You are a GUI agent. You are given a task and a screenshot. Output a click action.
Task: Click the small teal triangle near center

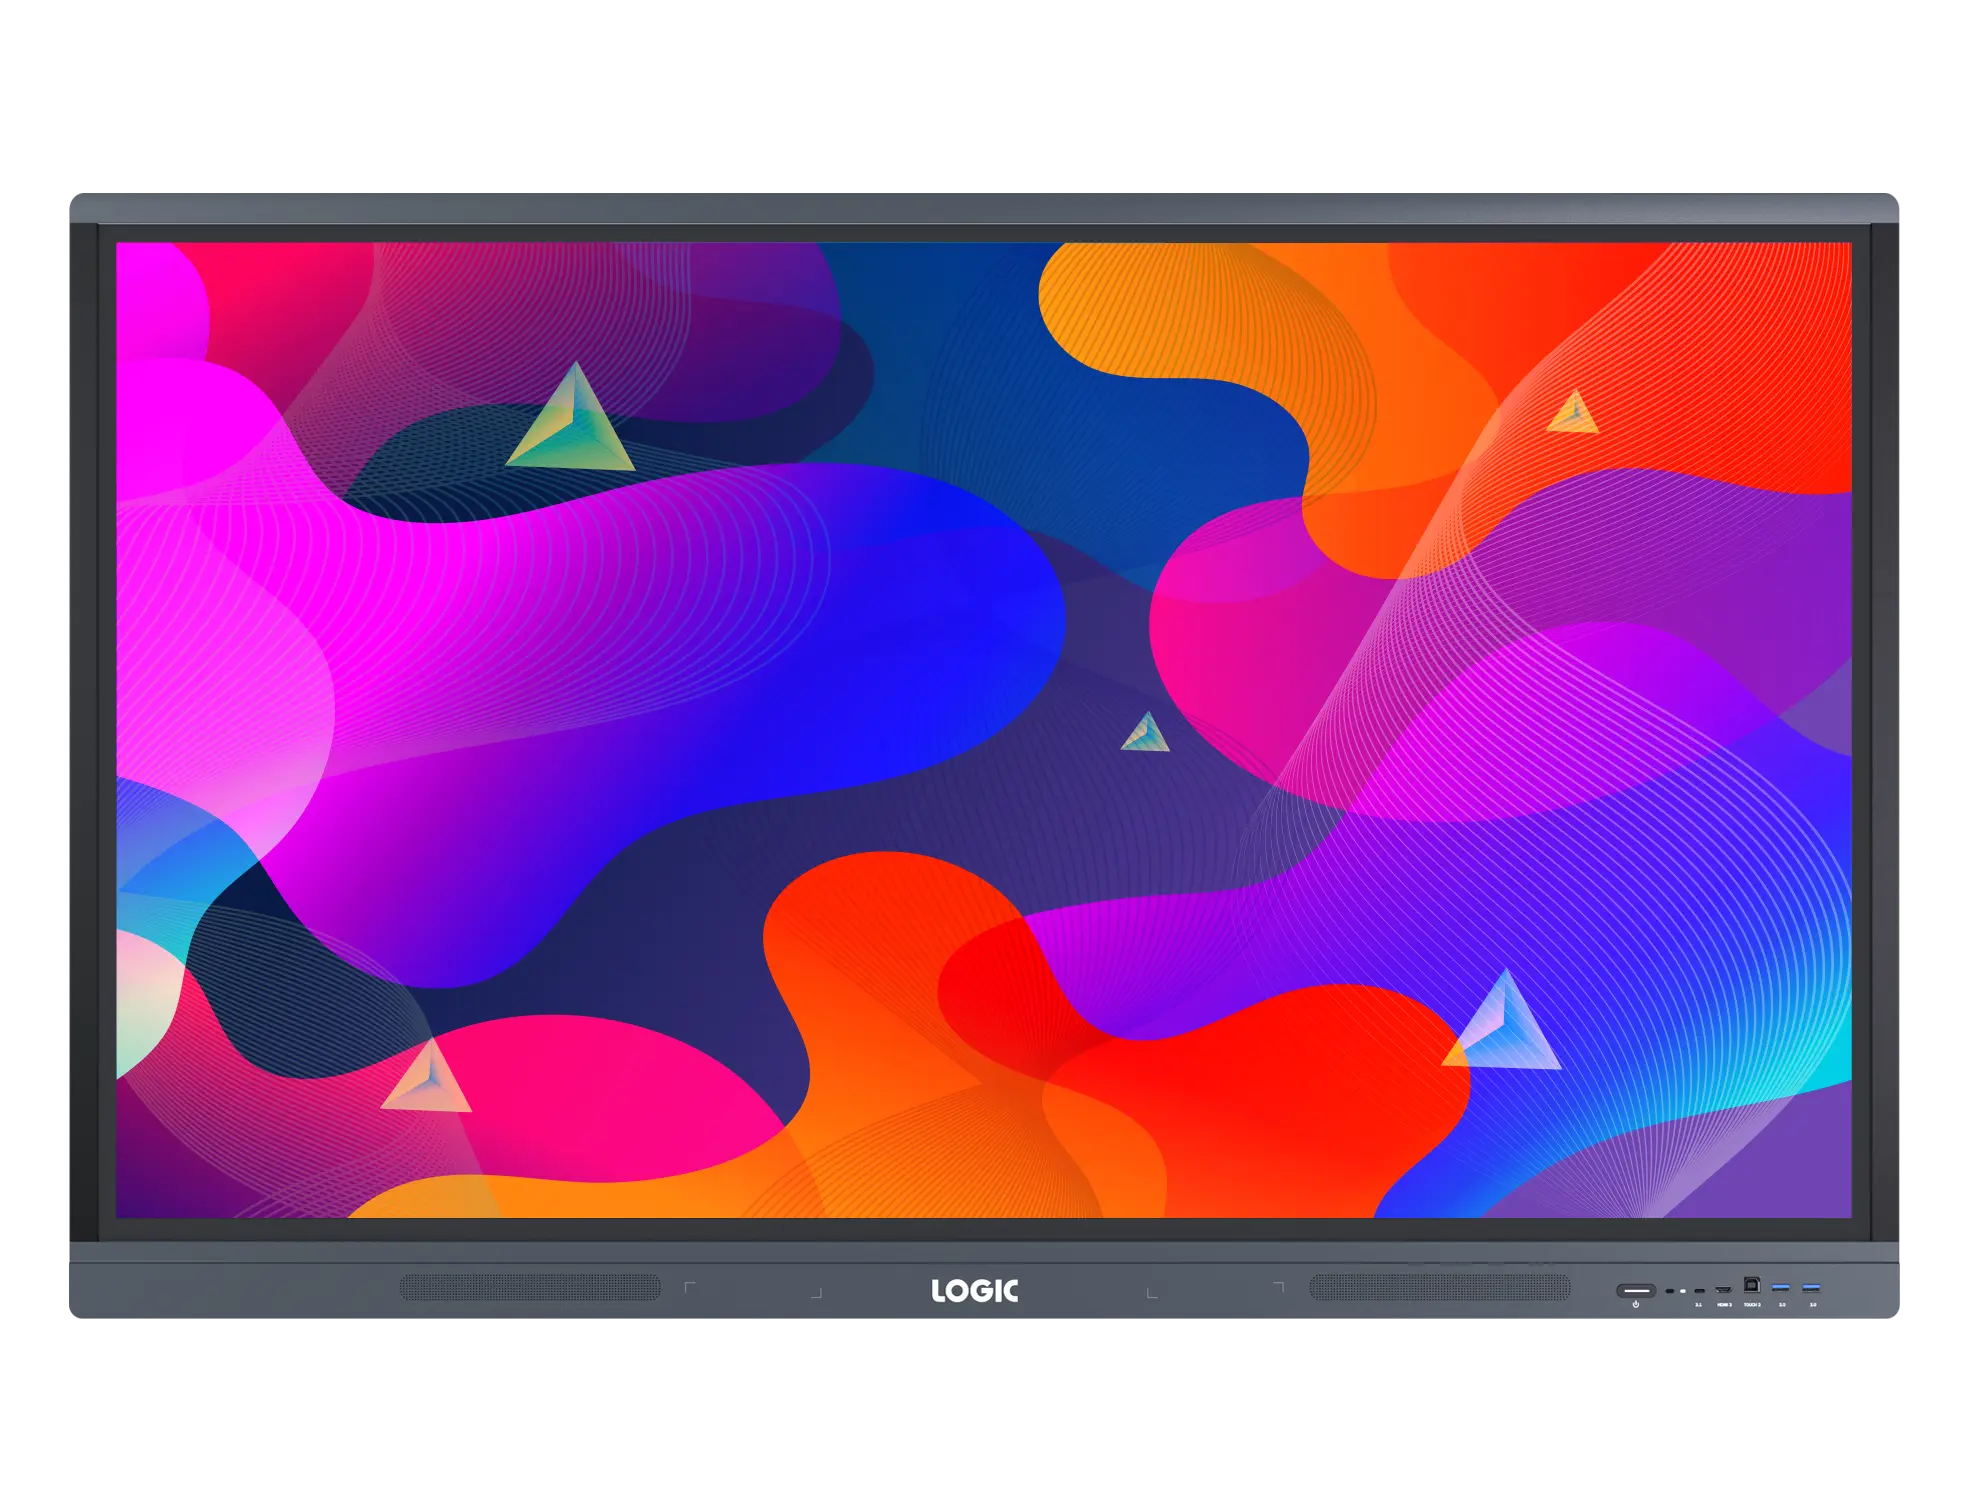1146,735
